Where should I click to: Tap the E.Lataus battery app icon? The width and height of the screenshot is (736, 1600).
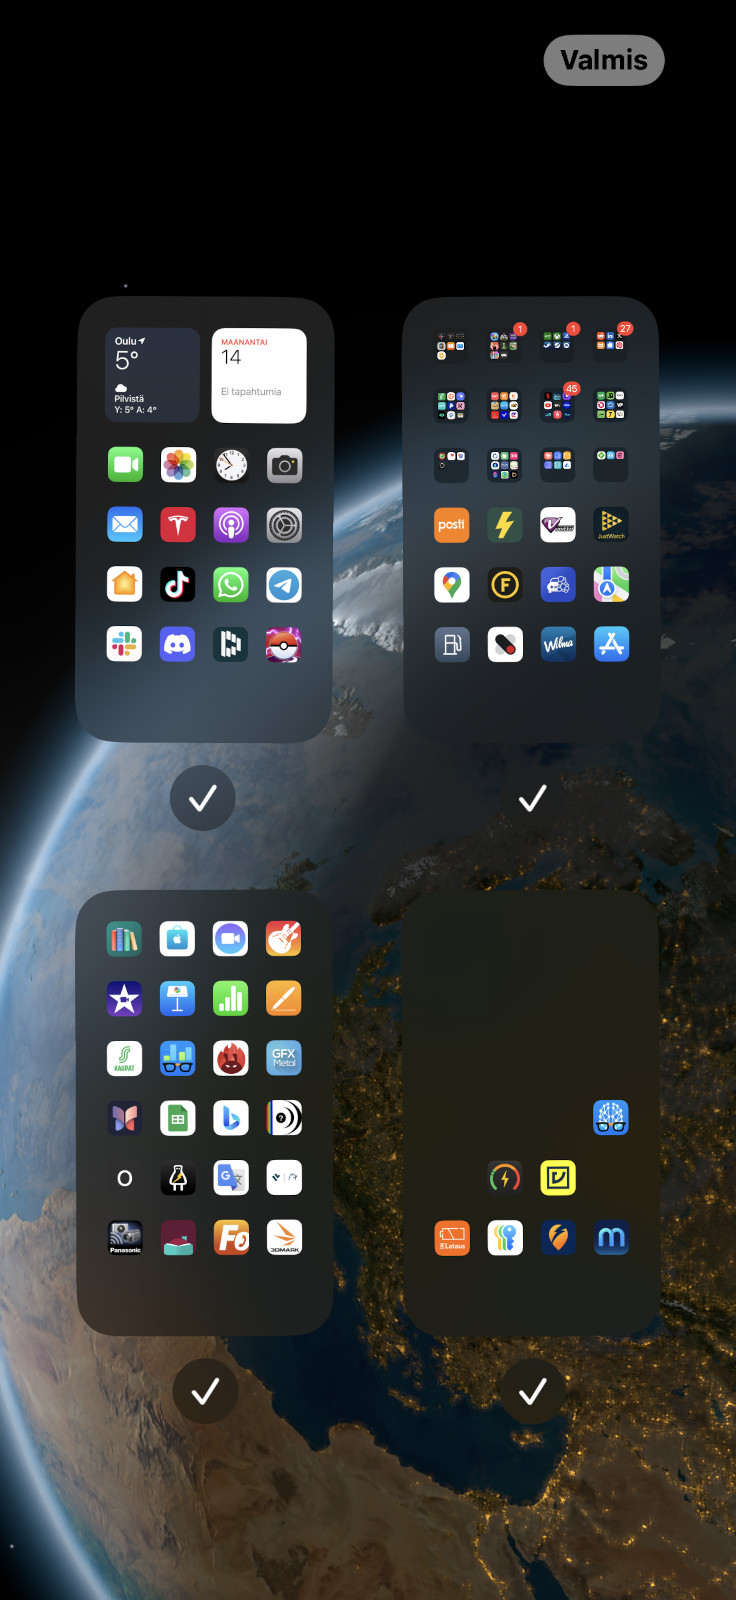pos(452,1238)
